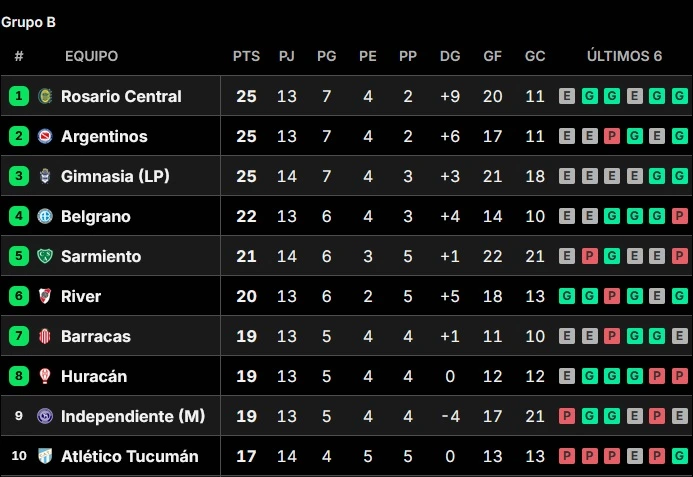Click the Sarmiento green shield crest

click(x=45, y=256)
